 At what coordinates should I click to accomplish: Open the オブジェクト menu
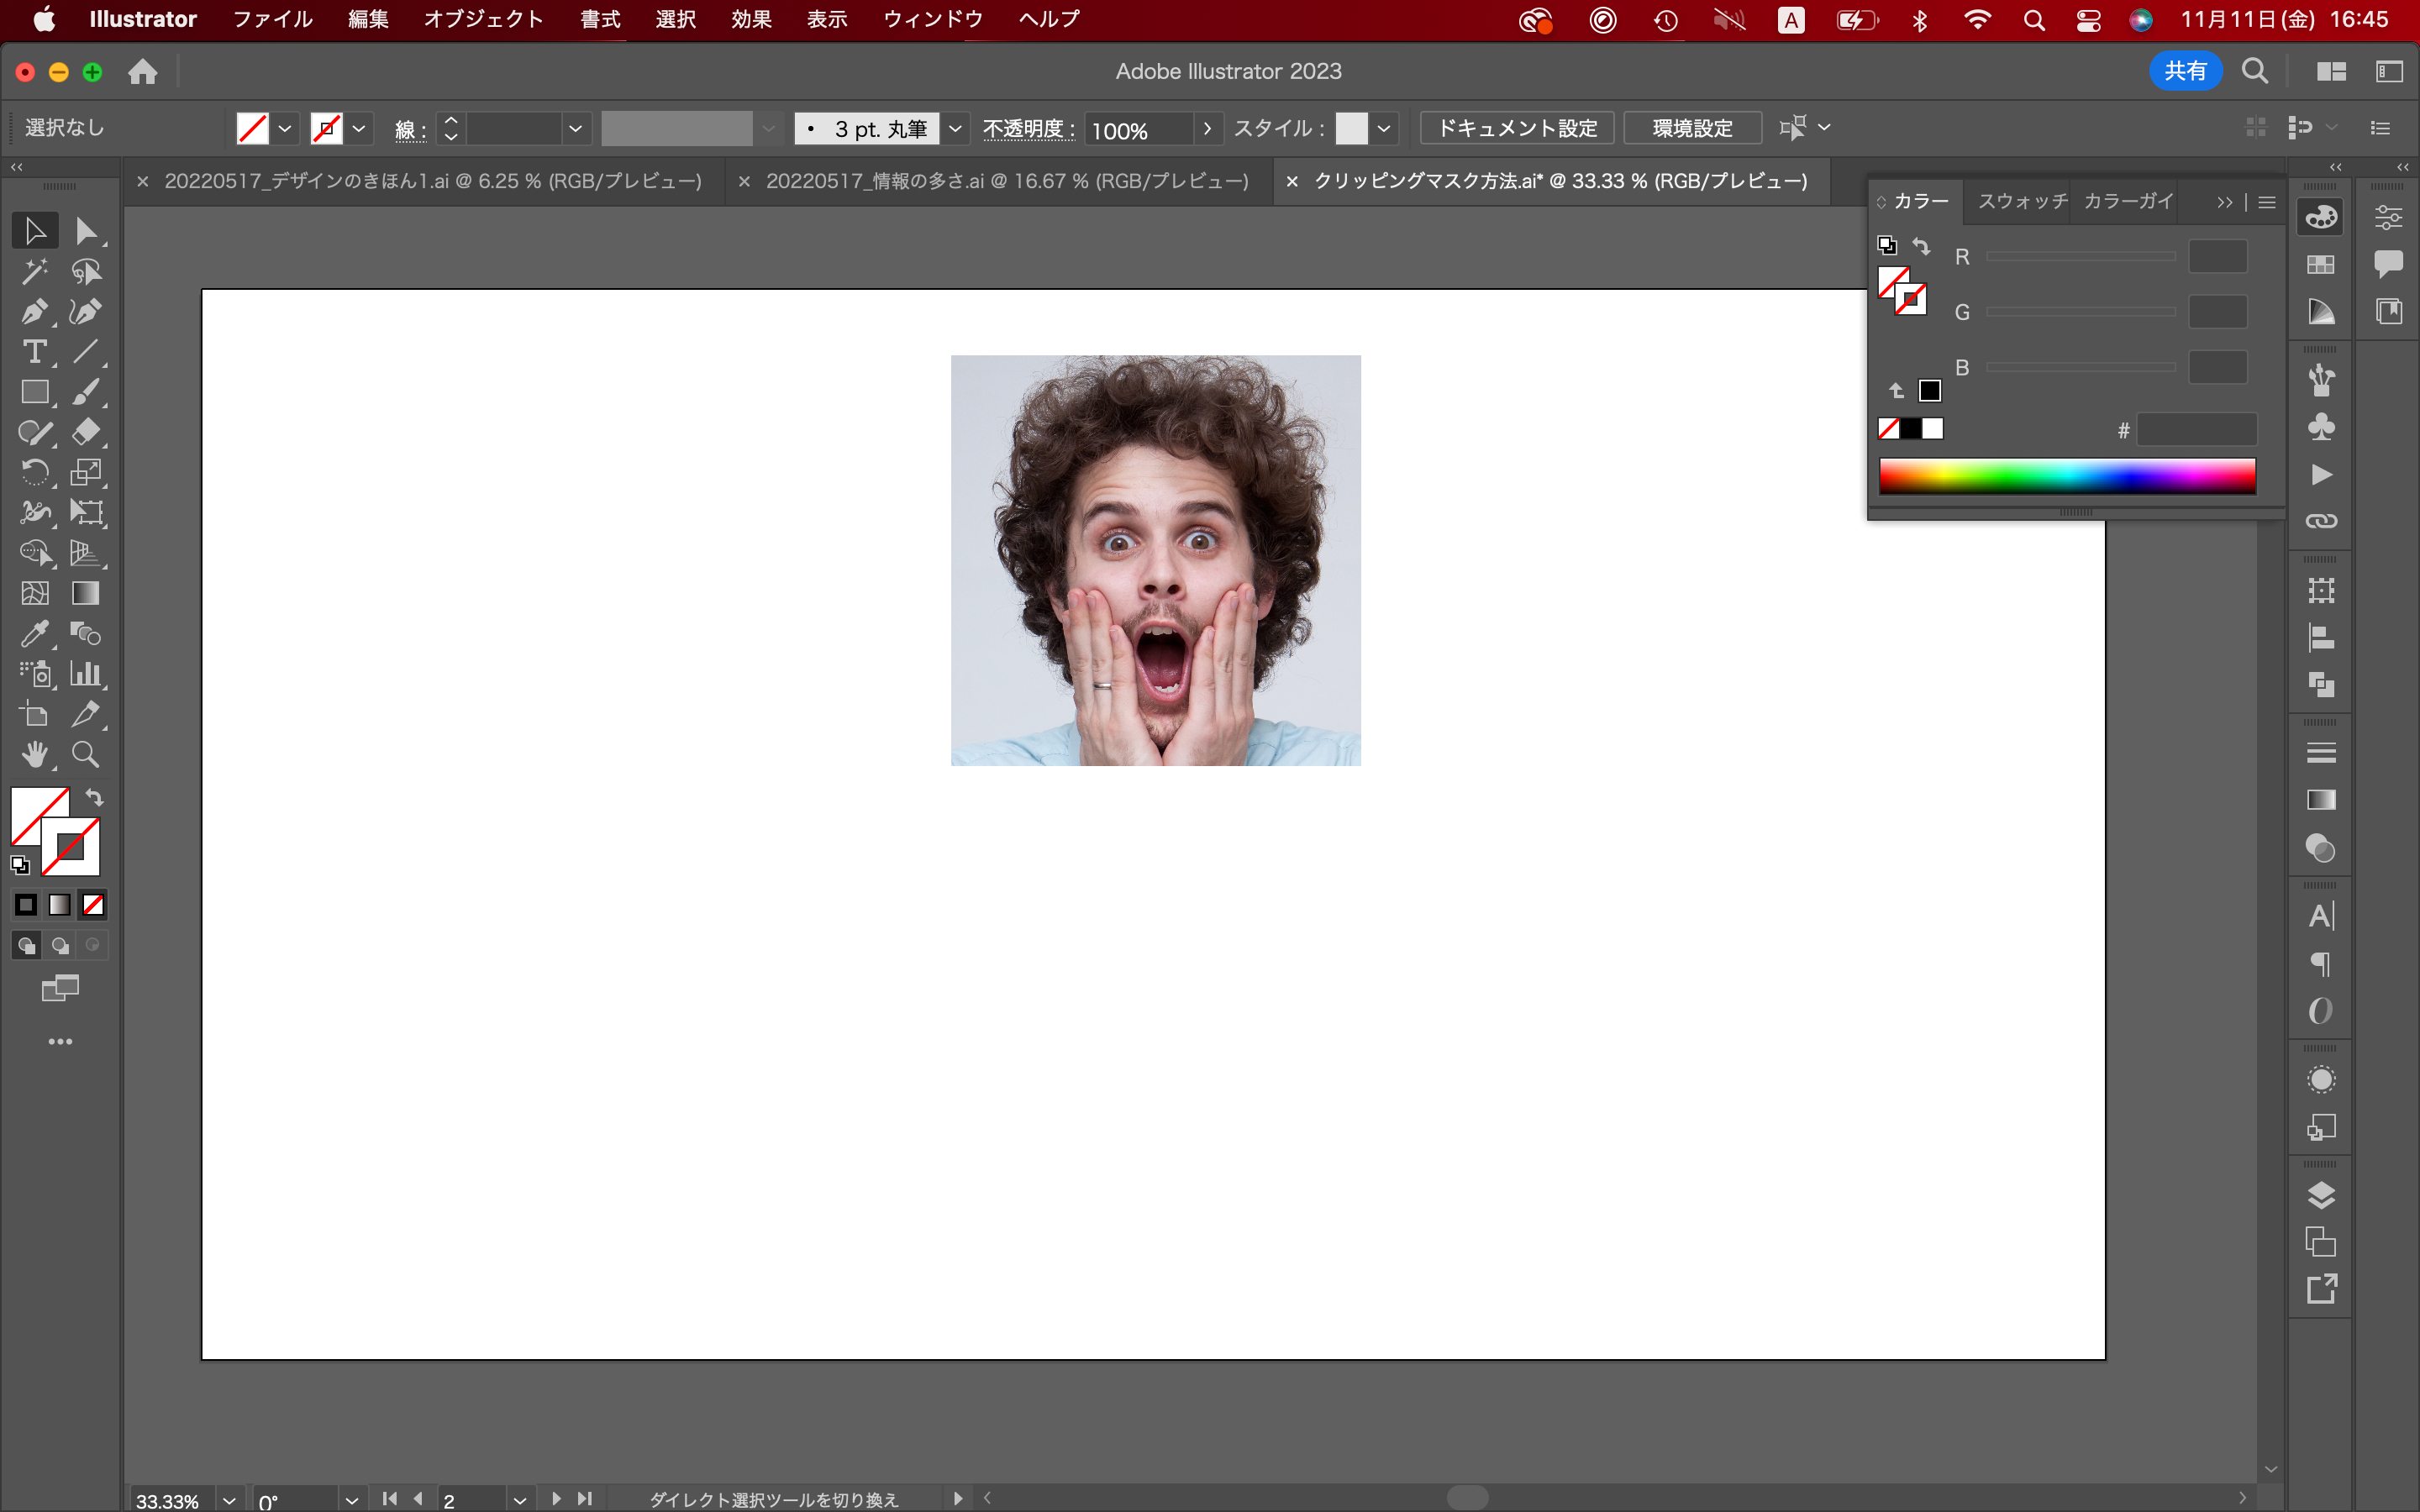pyautogui.click(x=483, y=19)
